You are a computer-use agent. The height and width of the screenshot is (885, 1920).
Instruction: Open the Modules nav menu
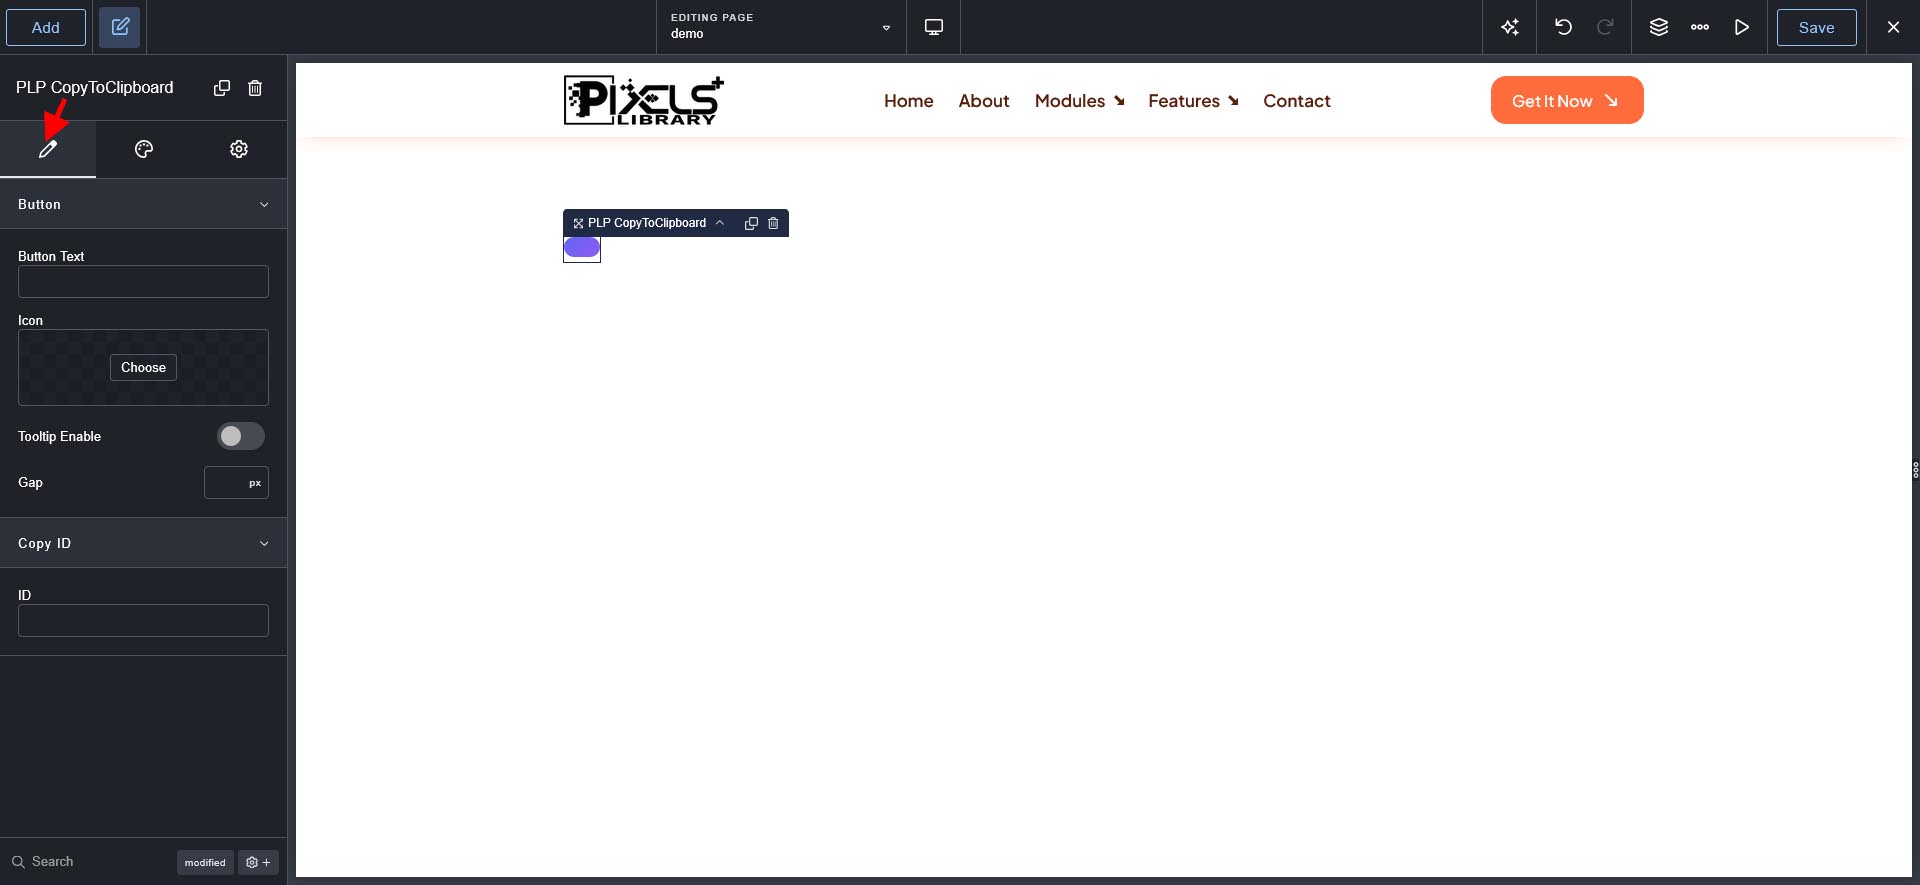click(1080, 101)
